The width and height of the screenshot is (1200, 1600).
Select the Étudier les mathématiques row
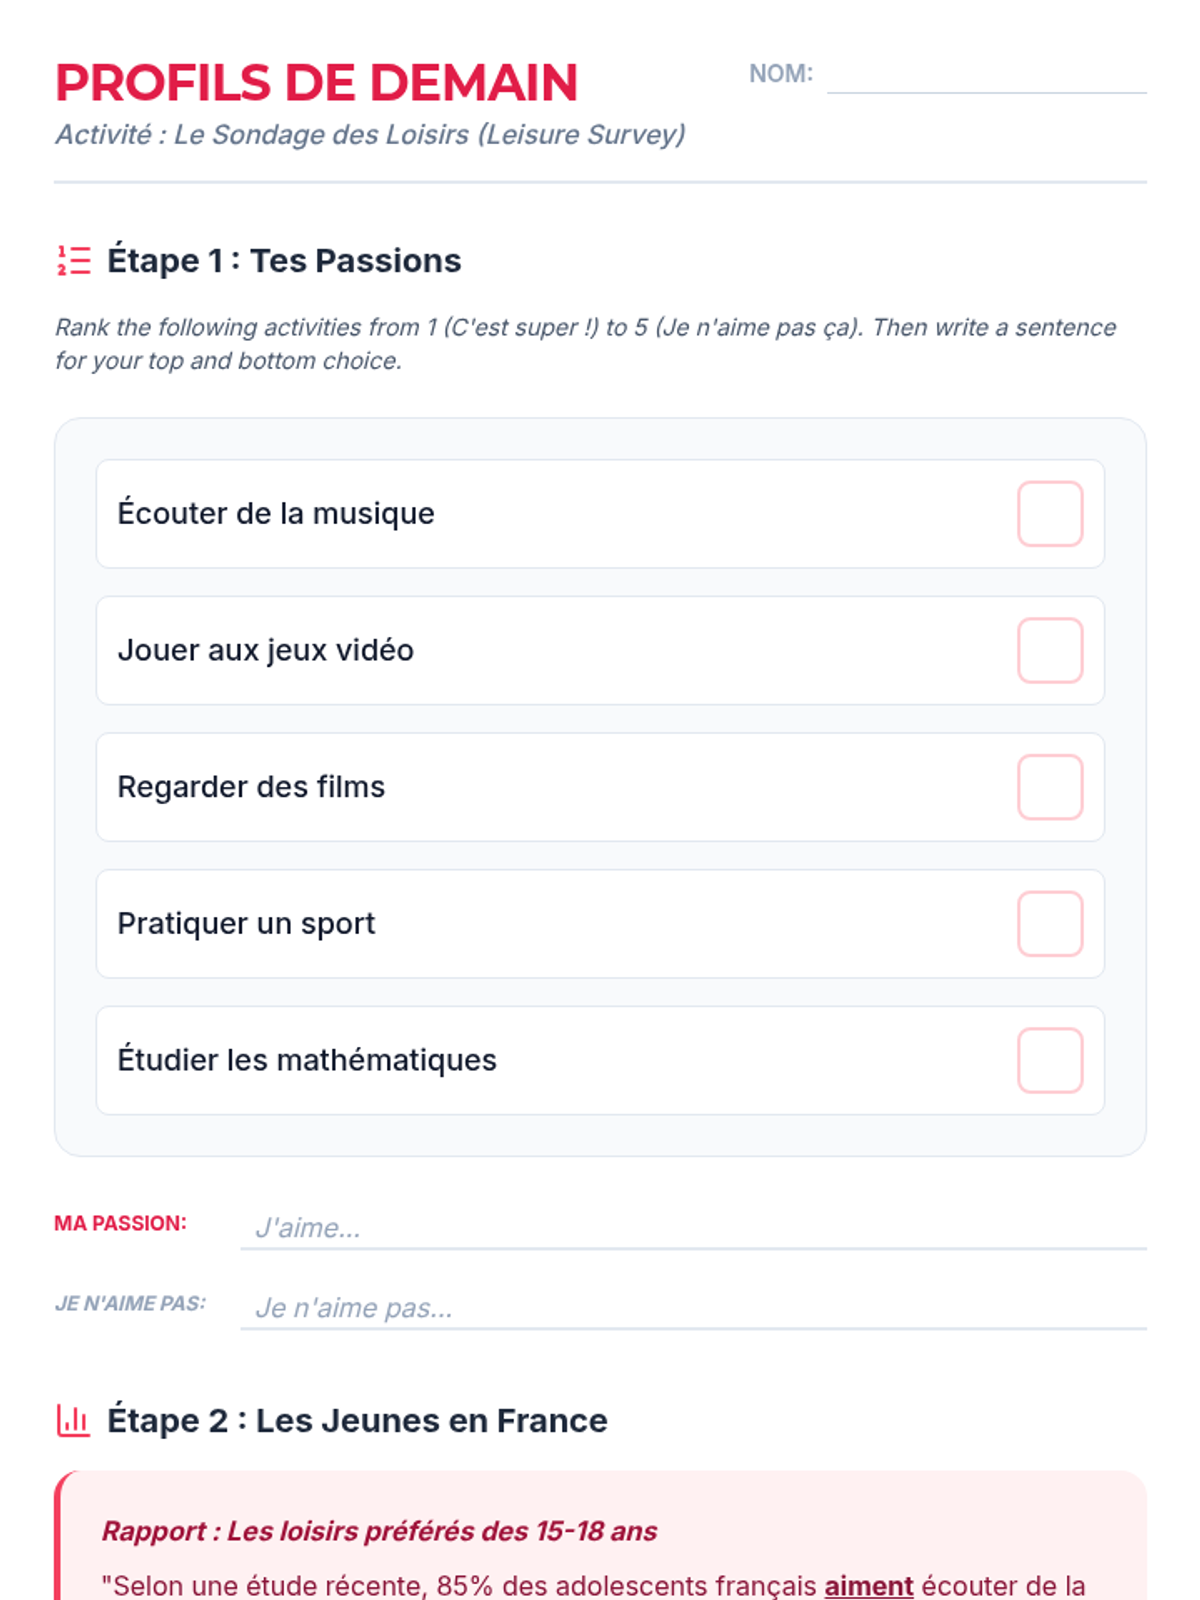pos(600,1061)
